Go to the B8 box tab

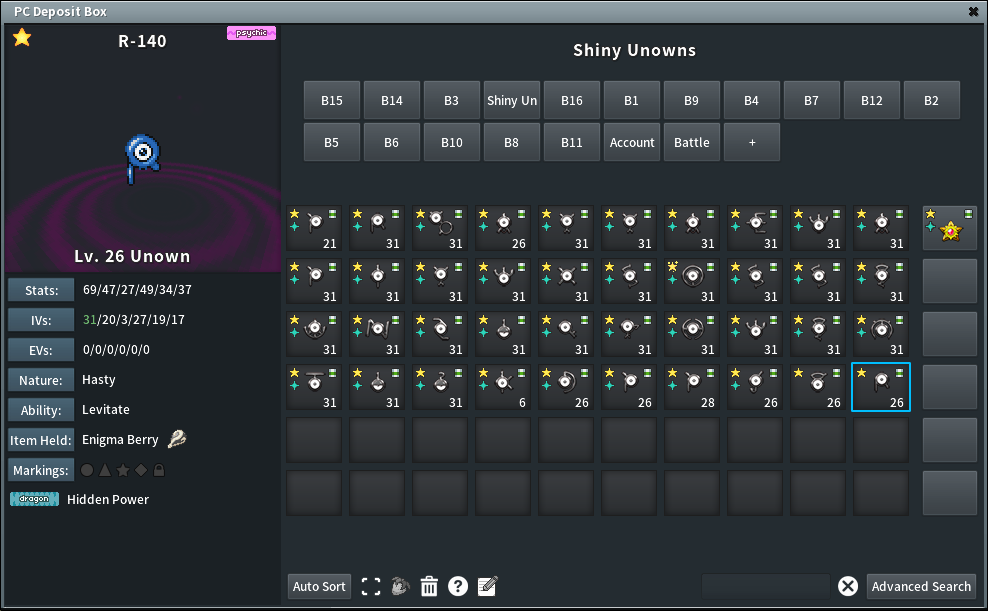click(x=512, y=142)
